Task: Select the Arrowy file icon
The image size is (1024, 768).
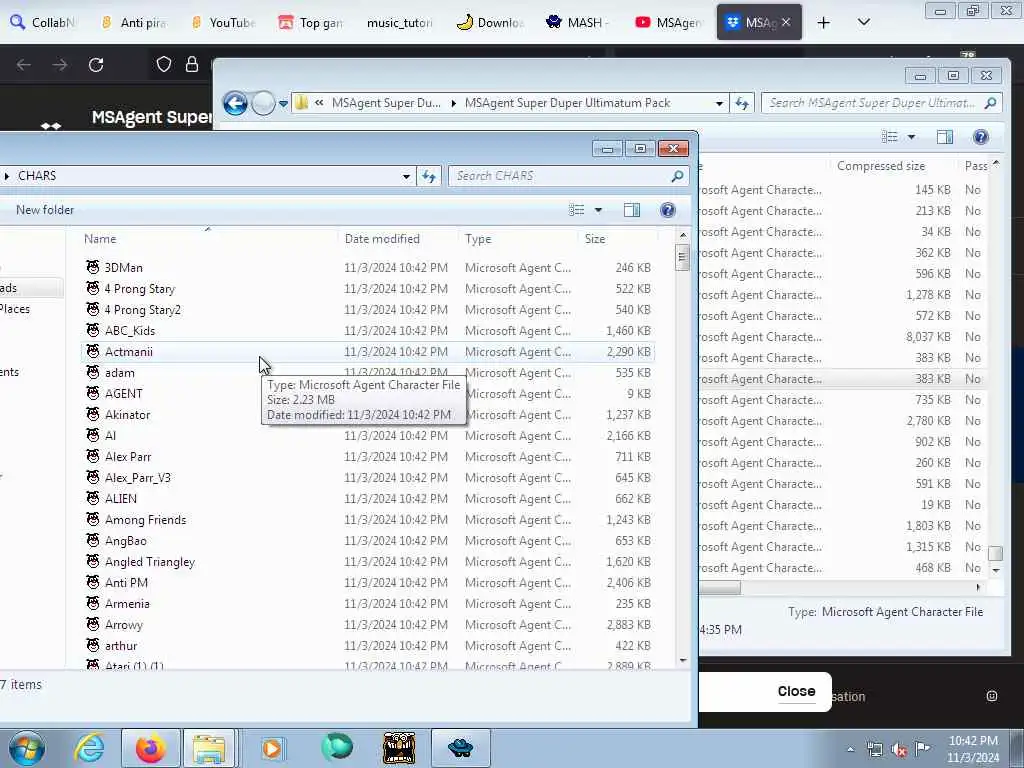Action: (x=93, y=625)
